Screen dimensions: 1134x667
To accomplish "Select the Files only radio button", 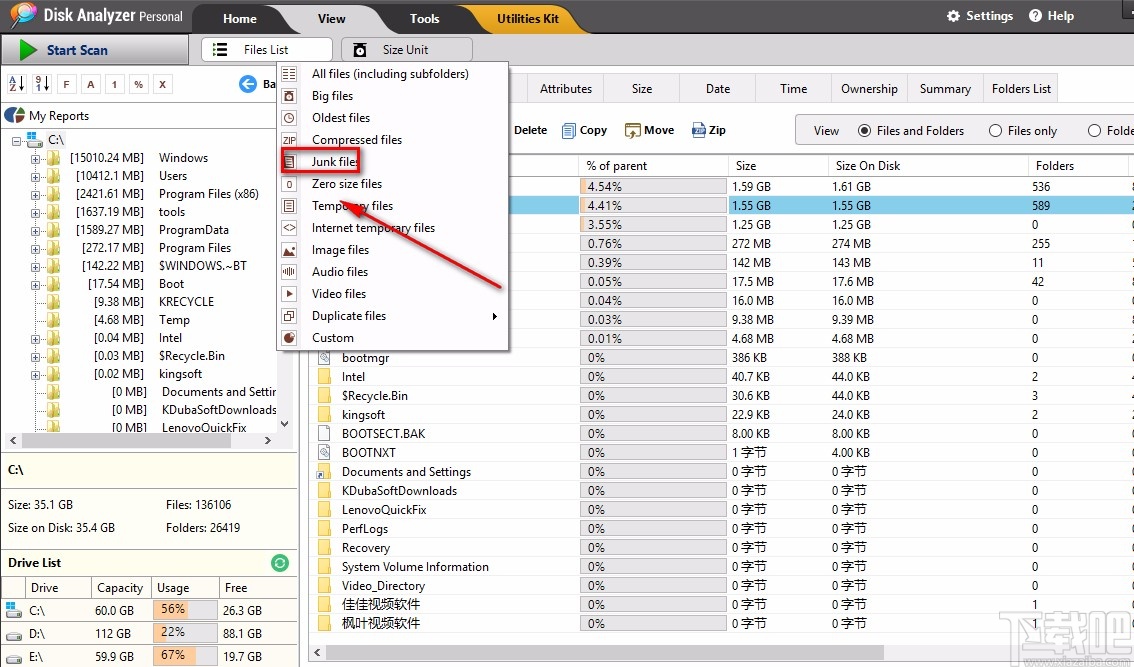I will (996, 130).
